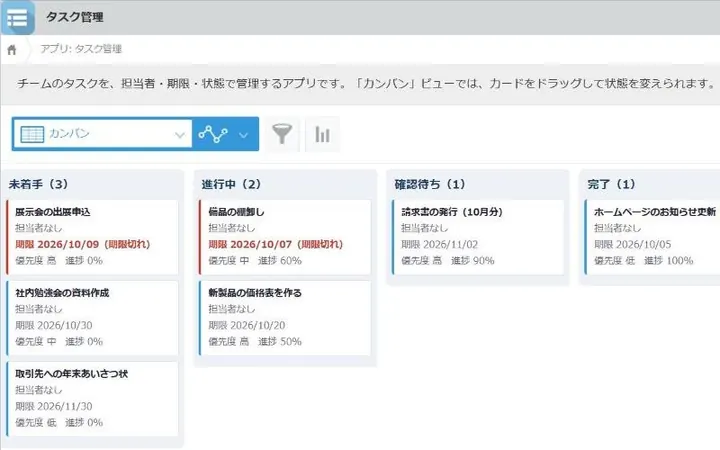The image size is (720, 450).
Task: Open the カンバン view dropdown
Action: [102, 134]
